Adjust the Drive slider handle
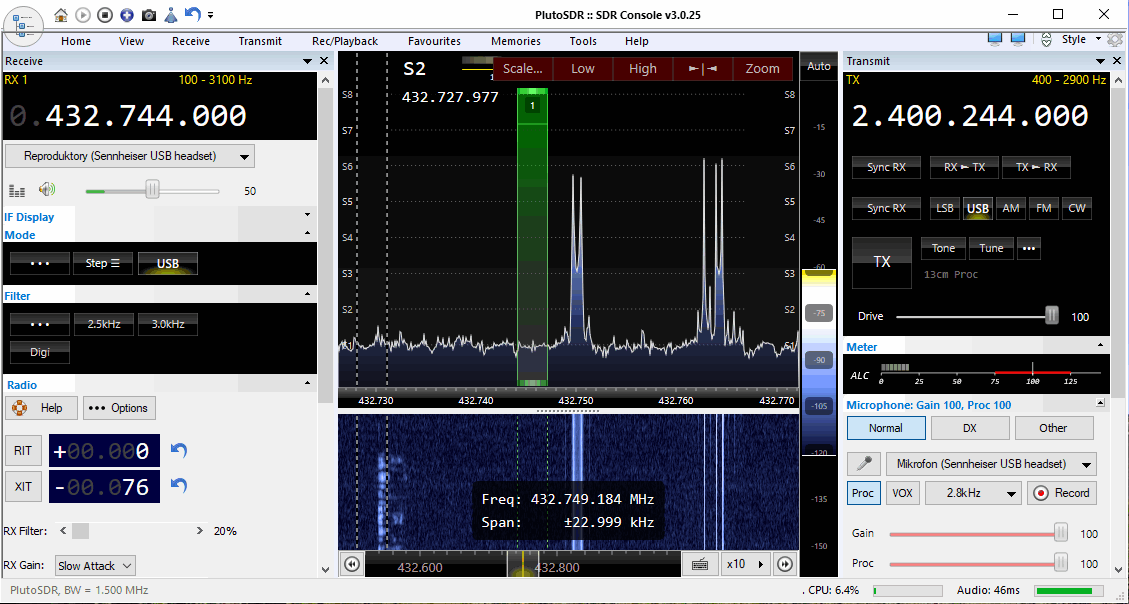Image resolution: width=1129 pixels, height=604 pixels. [1051, 316]
